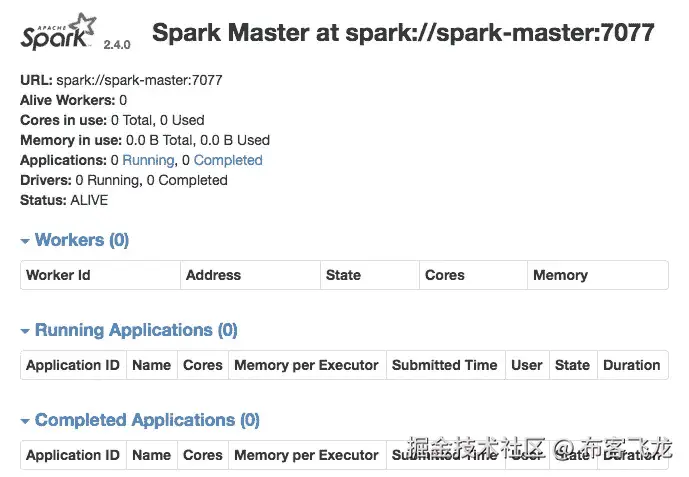Collapse the Completed Applications arrow
689x477 pixels.
pyautogui.click(x=25, y=421)
